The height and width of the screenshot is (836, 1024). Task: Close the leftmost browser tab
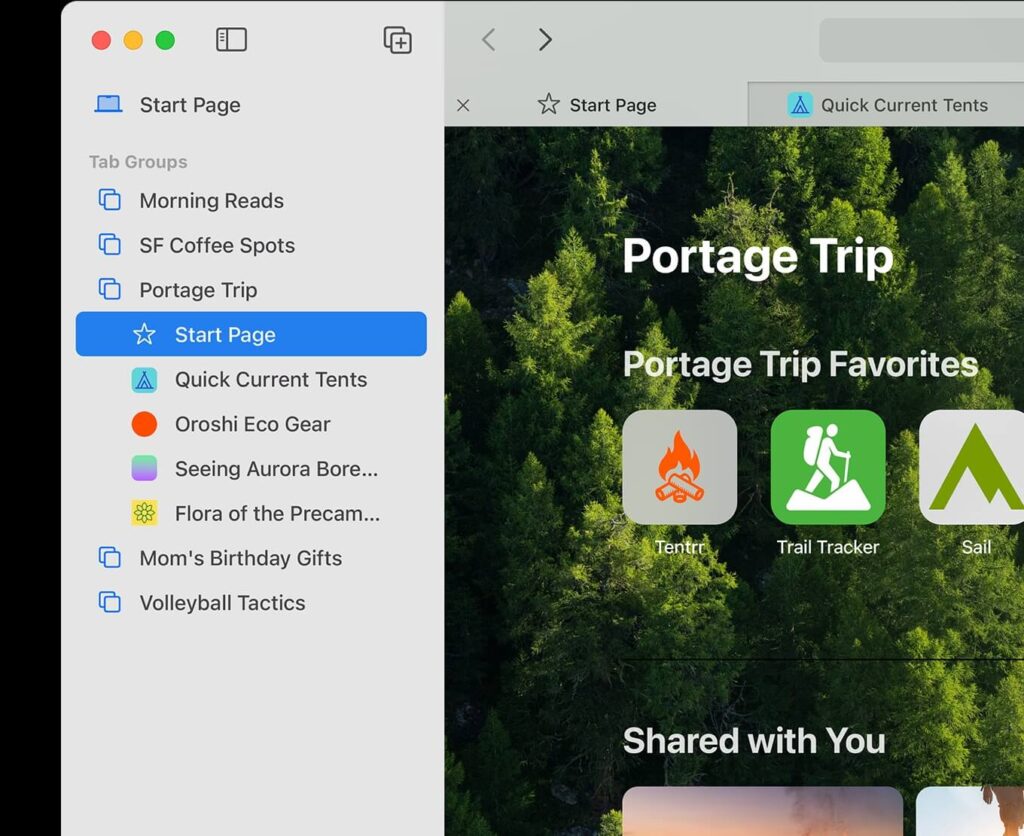[463, 104]
